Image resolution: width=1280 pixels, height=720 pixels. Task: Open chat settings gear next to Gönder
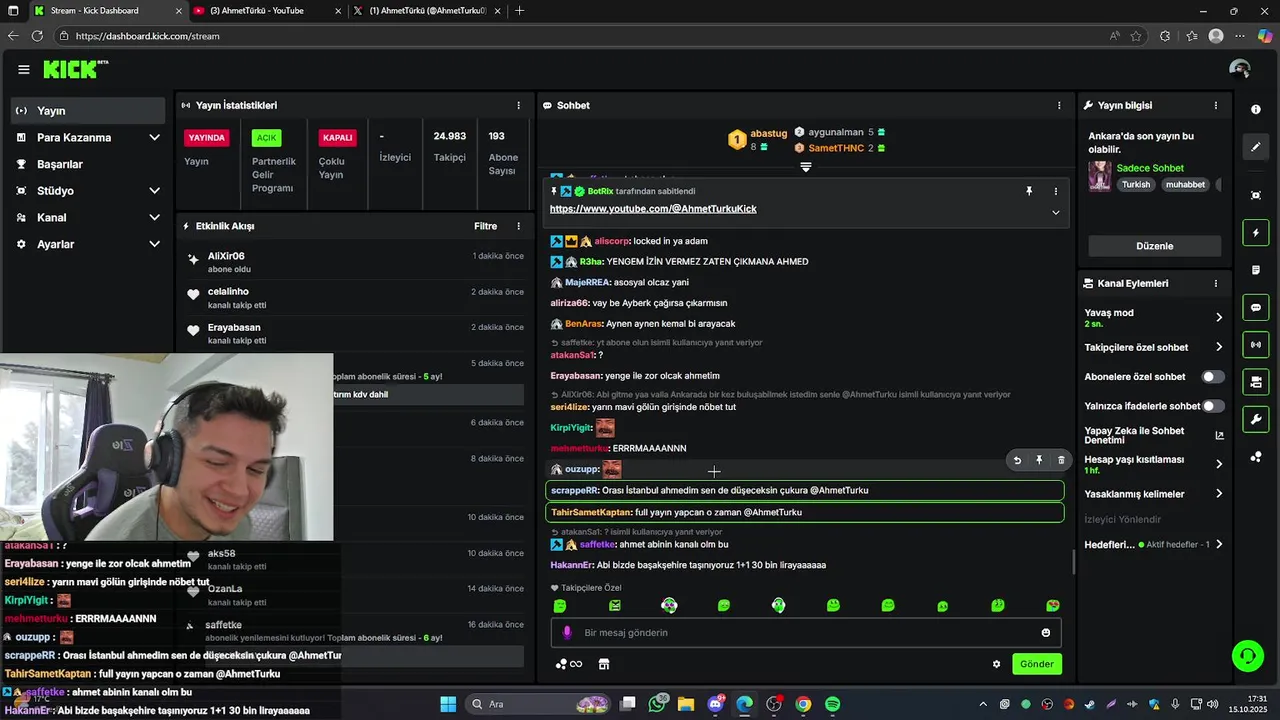[996, 664]
